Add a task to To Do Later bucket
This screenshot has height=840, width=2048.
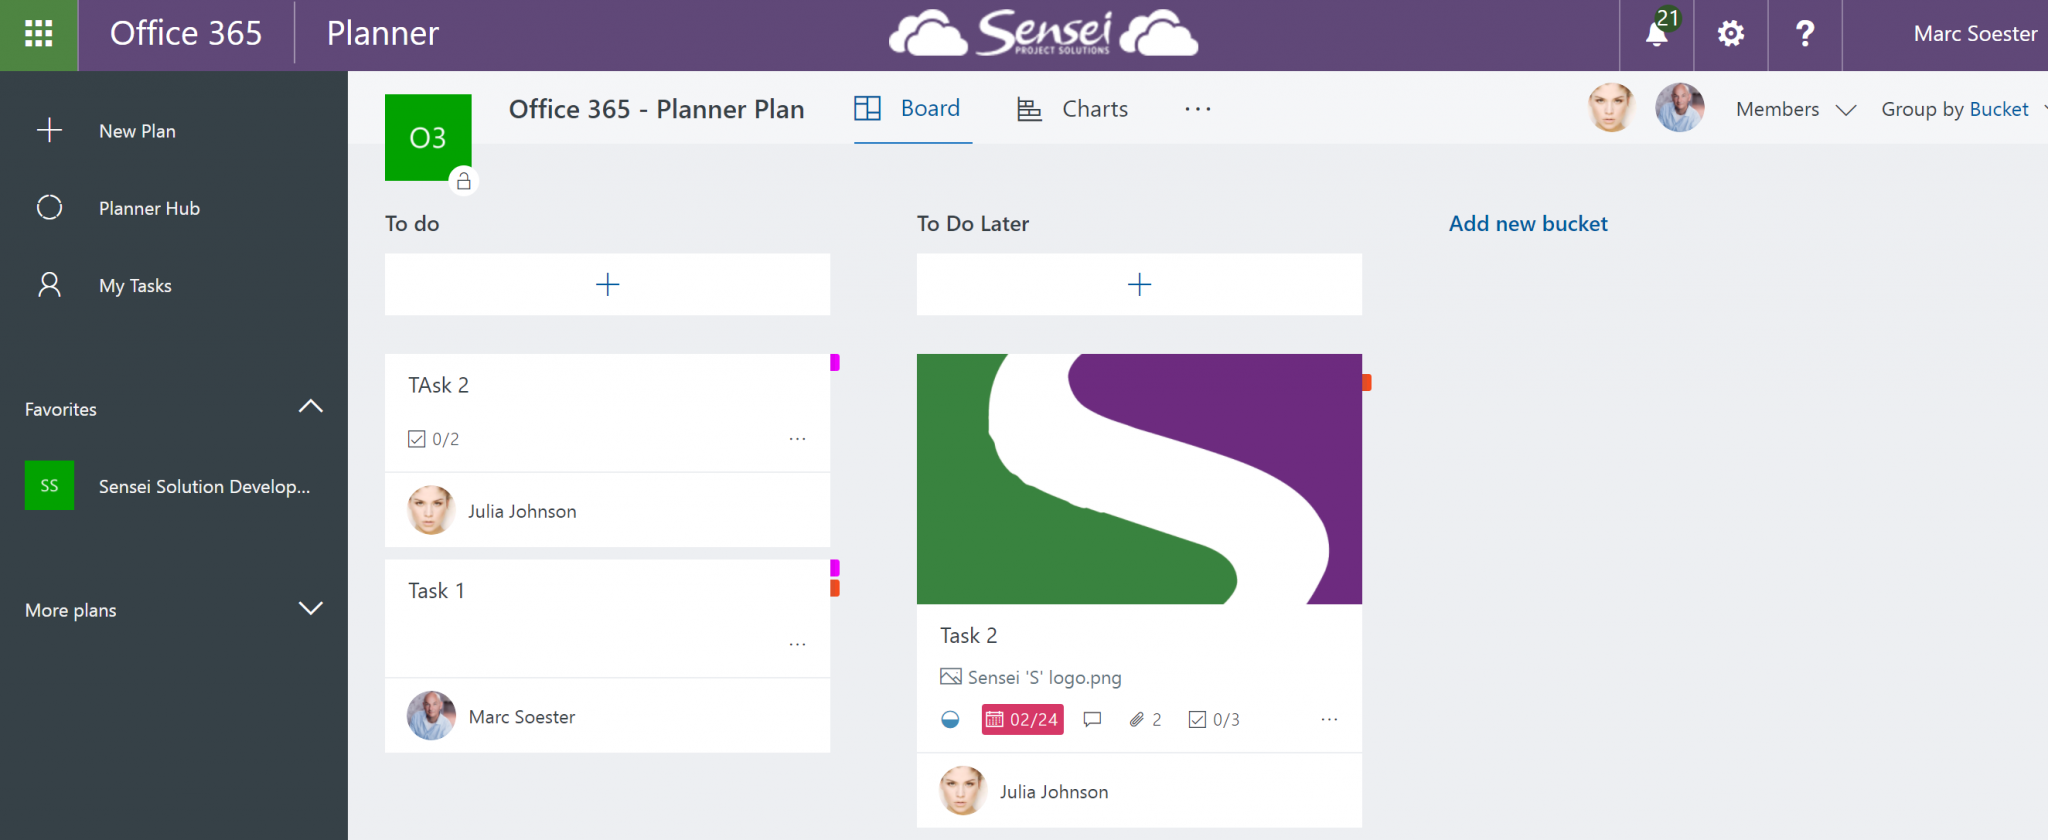(x=1139, y=284)
